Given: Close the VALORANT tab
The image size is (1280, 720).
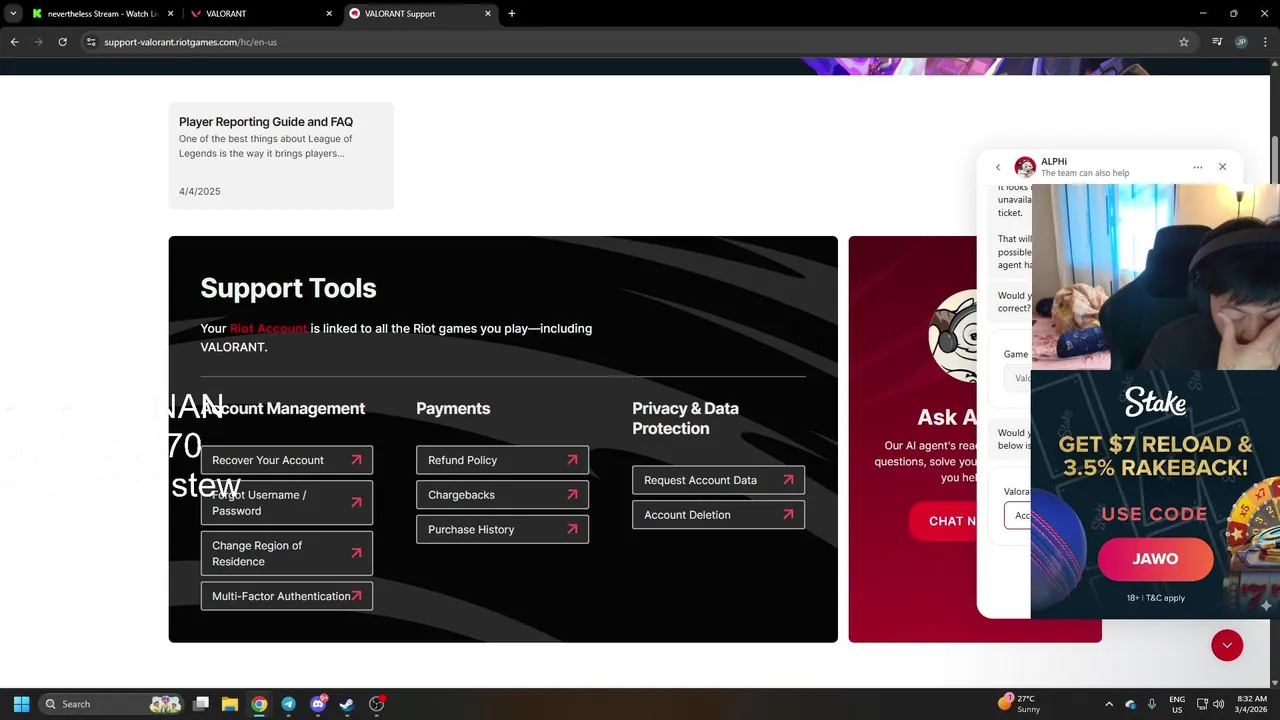Looking at the screenshot, I should [329, 14].
